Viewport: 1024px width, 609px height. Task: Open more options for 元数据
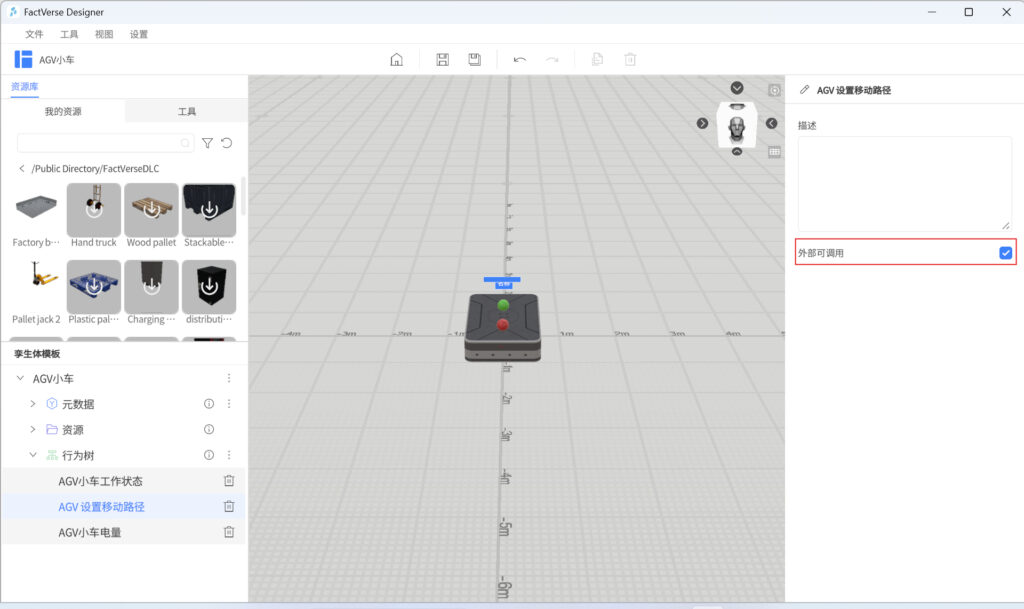pos(229,404)
